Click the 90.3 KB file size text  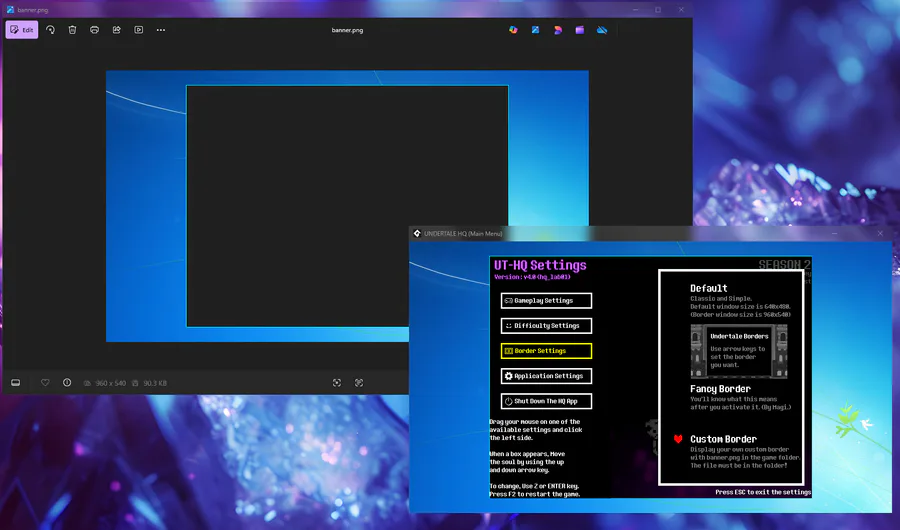point(155,383)
